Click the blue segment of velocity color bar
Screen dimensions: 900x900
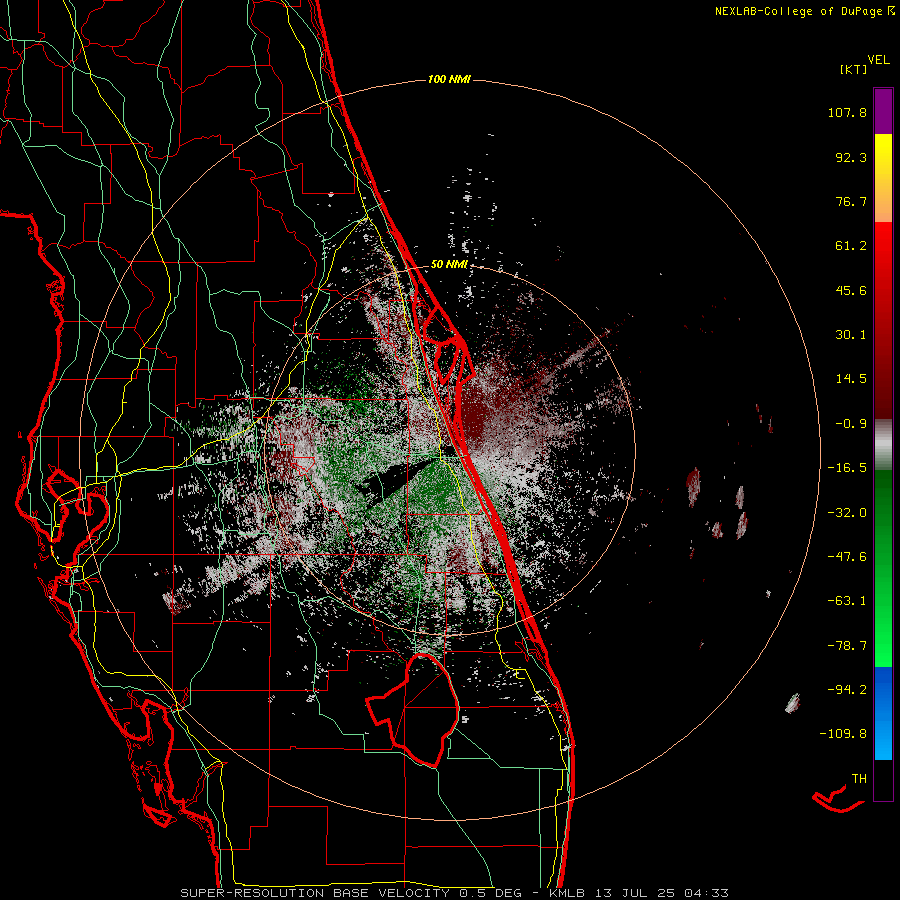883,713
